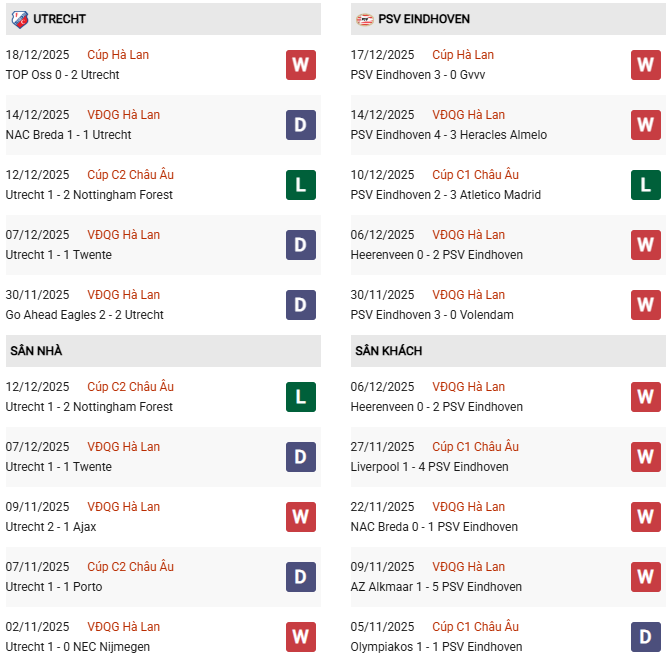The image size is (666, 663).
Task: Click the D badge for NAC Breda 1 - 1 Utrecht
Action: 300,125
